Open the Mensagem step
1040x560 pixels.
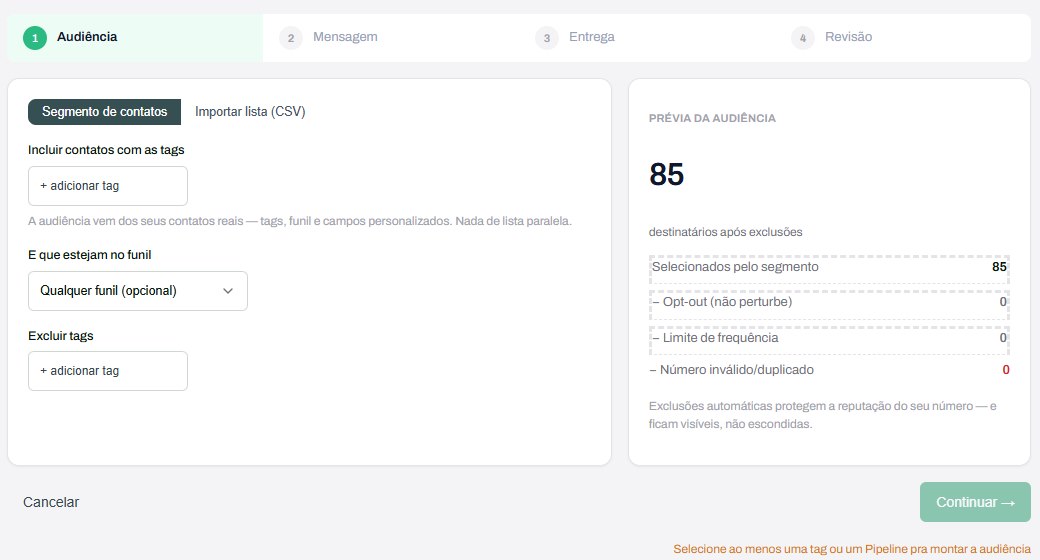(391, 38)
